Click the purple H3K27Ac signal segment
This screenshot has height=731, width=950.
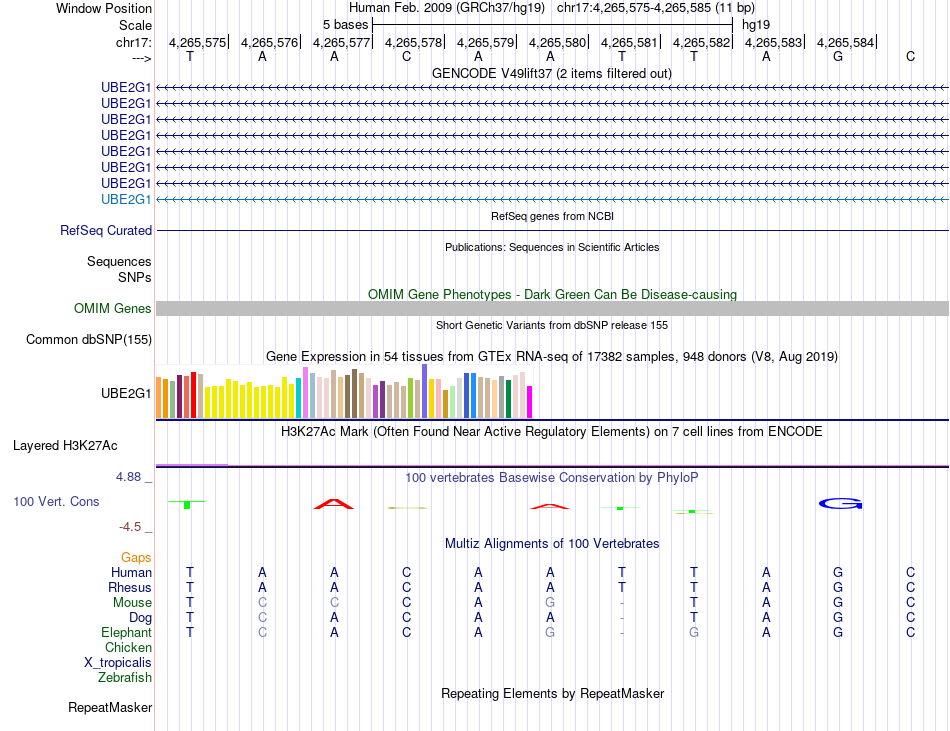click(192, 465)
